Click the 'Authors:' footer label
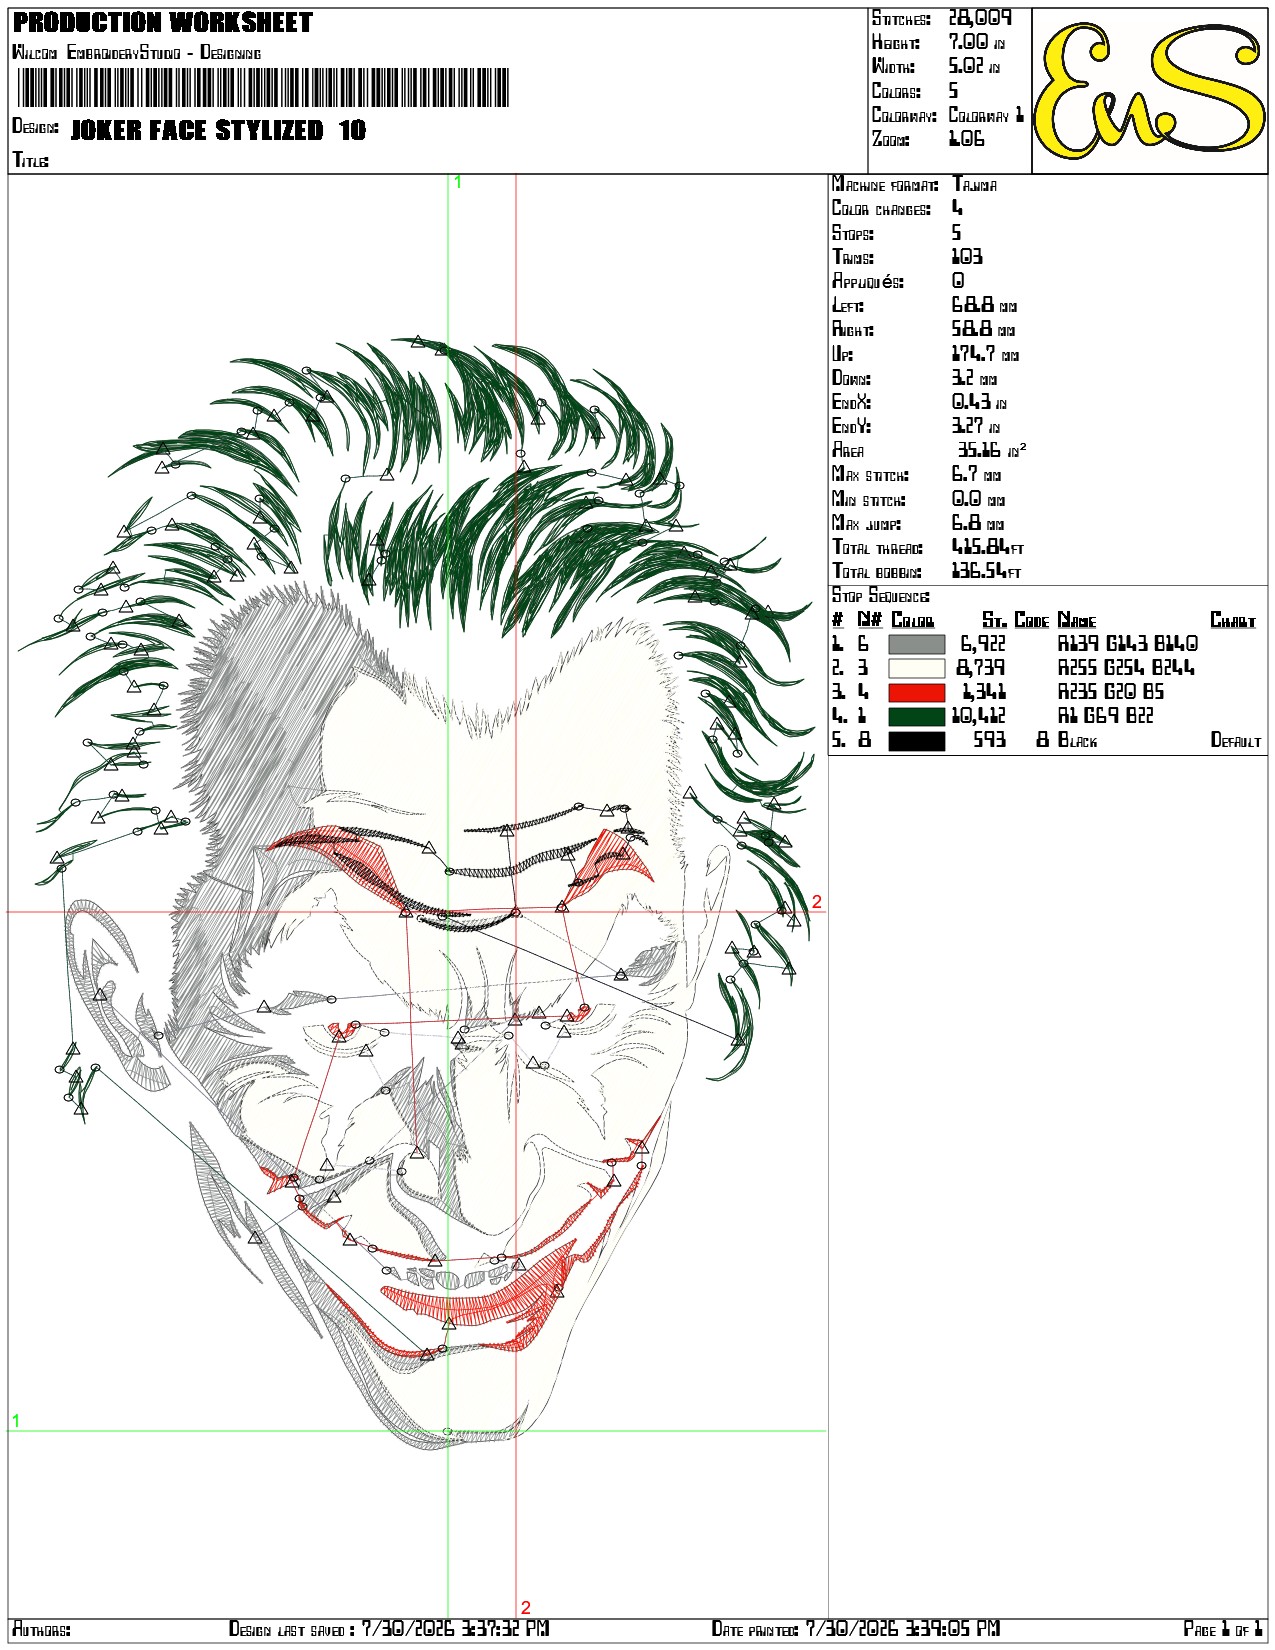 pyautogui.click(x=41, y=1629)
